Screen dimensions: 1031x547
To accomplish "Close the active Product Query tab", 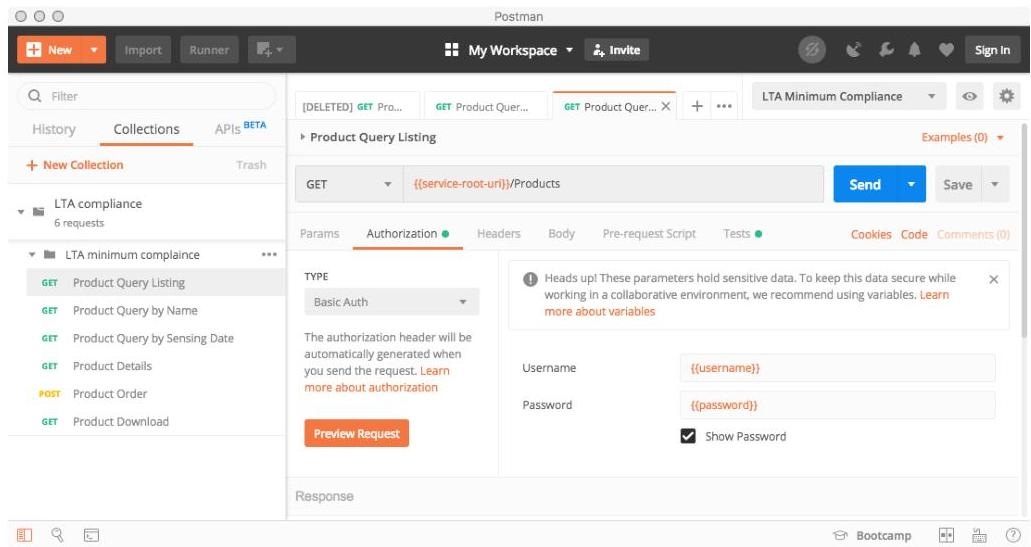I will coord(665,106).
